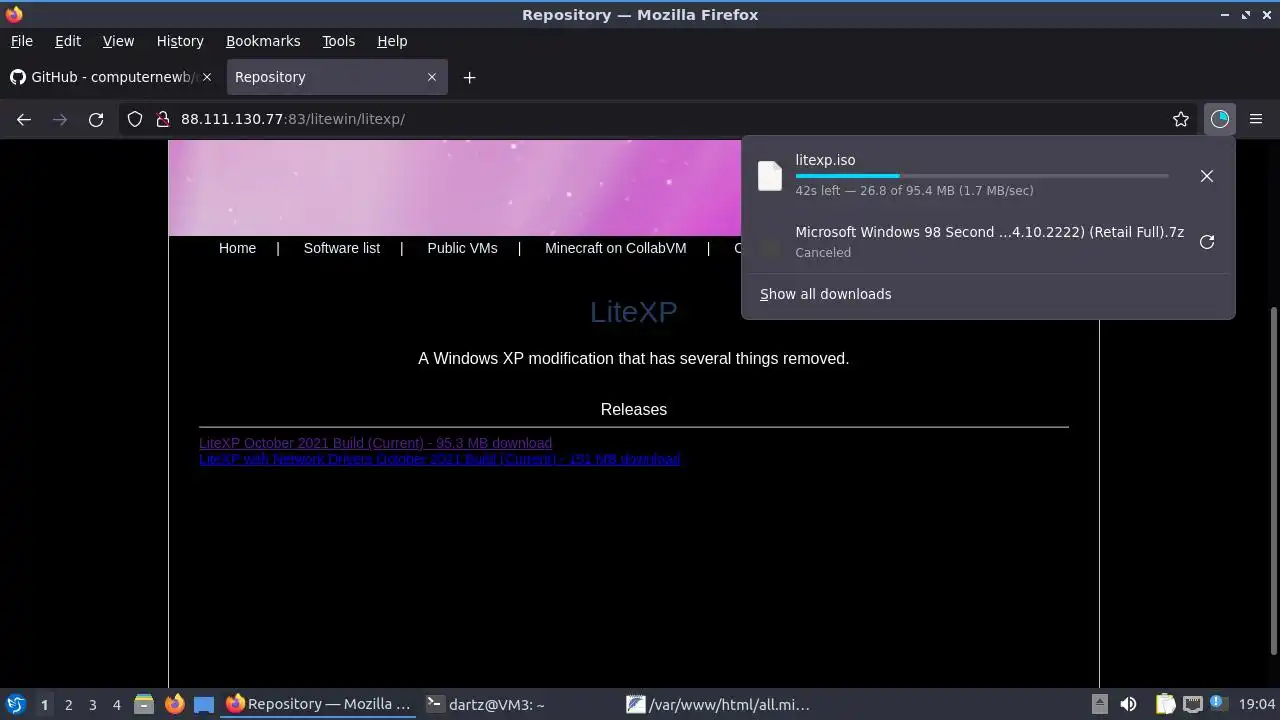Switch to /var/www/html editor window
1280x720 pixels.
[x=720, y=704]
